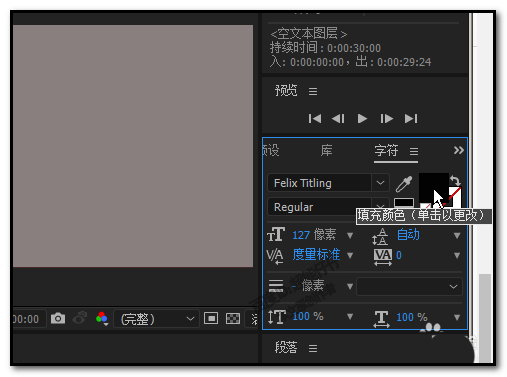Click the horizontal scale 100 % value
This screenshot has height=377, width=507.
point(412,317)
